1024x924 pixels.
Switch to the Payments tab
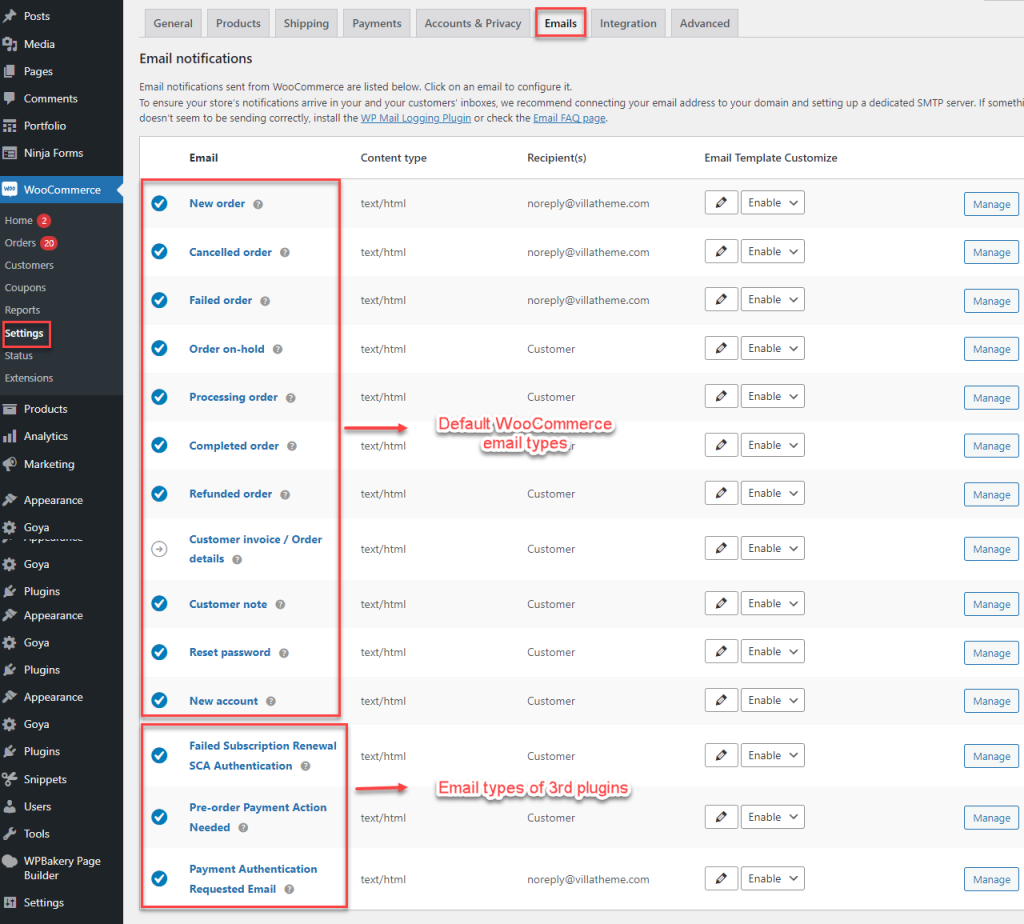[x=376, y=22]
